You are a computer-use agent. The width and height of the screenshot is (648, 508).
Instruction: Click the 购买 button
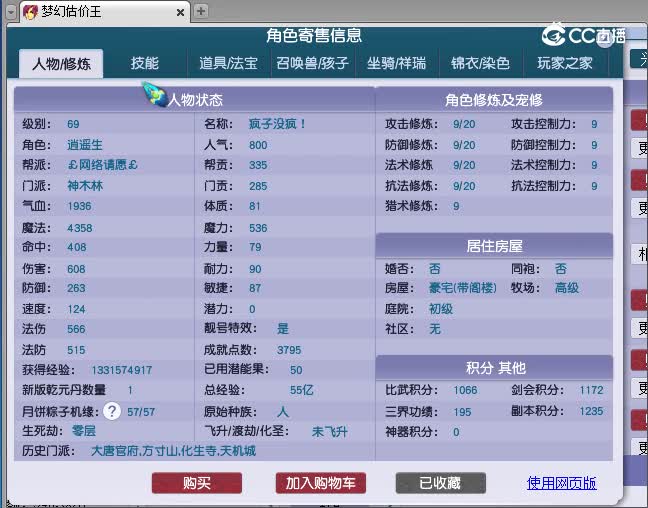(197, 483)
